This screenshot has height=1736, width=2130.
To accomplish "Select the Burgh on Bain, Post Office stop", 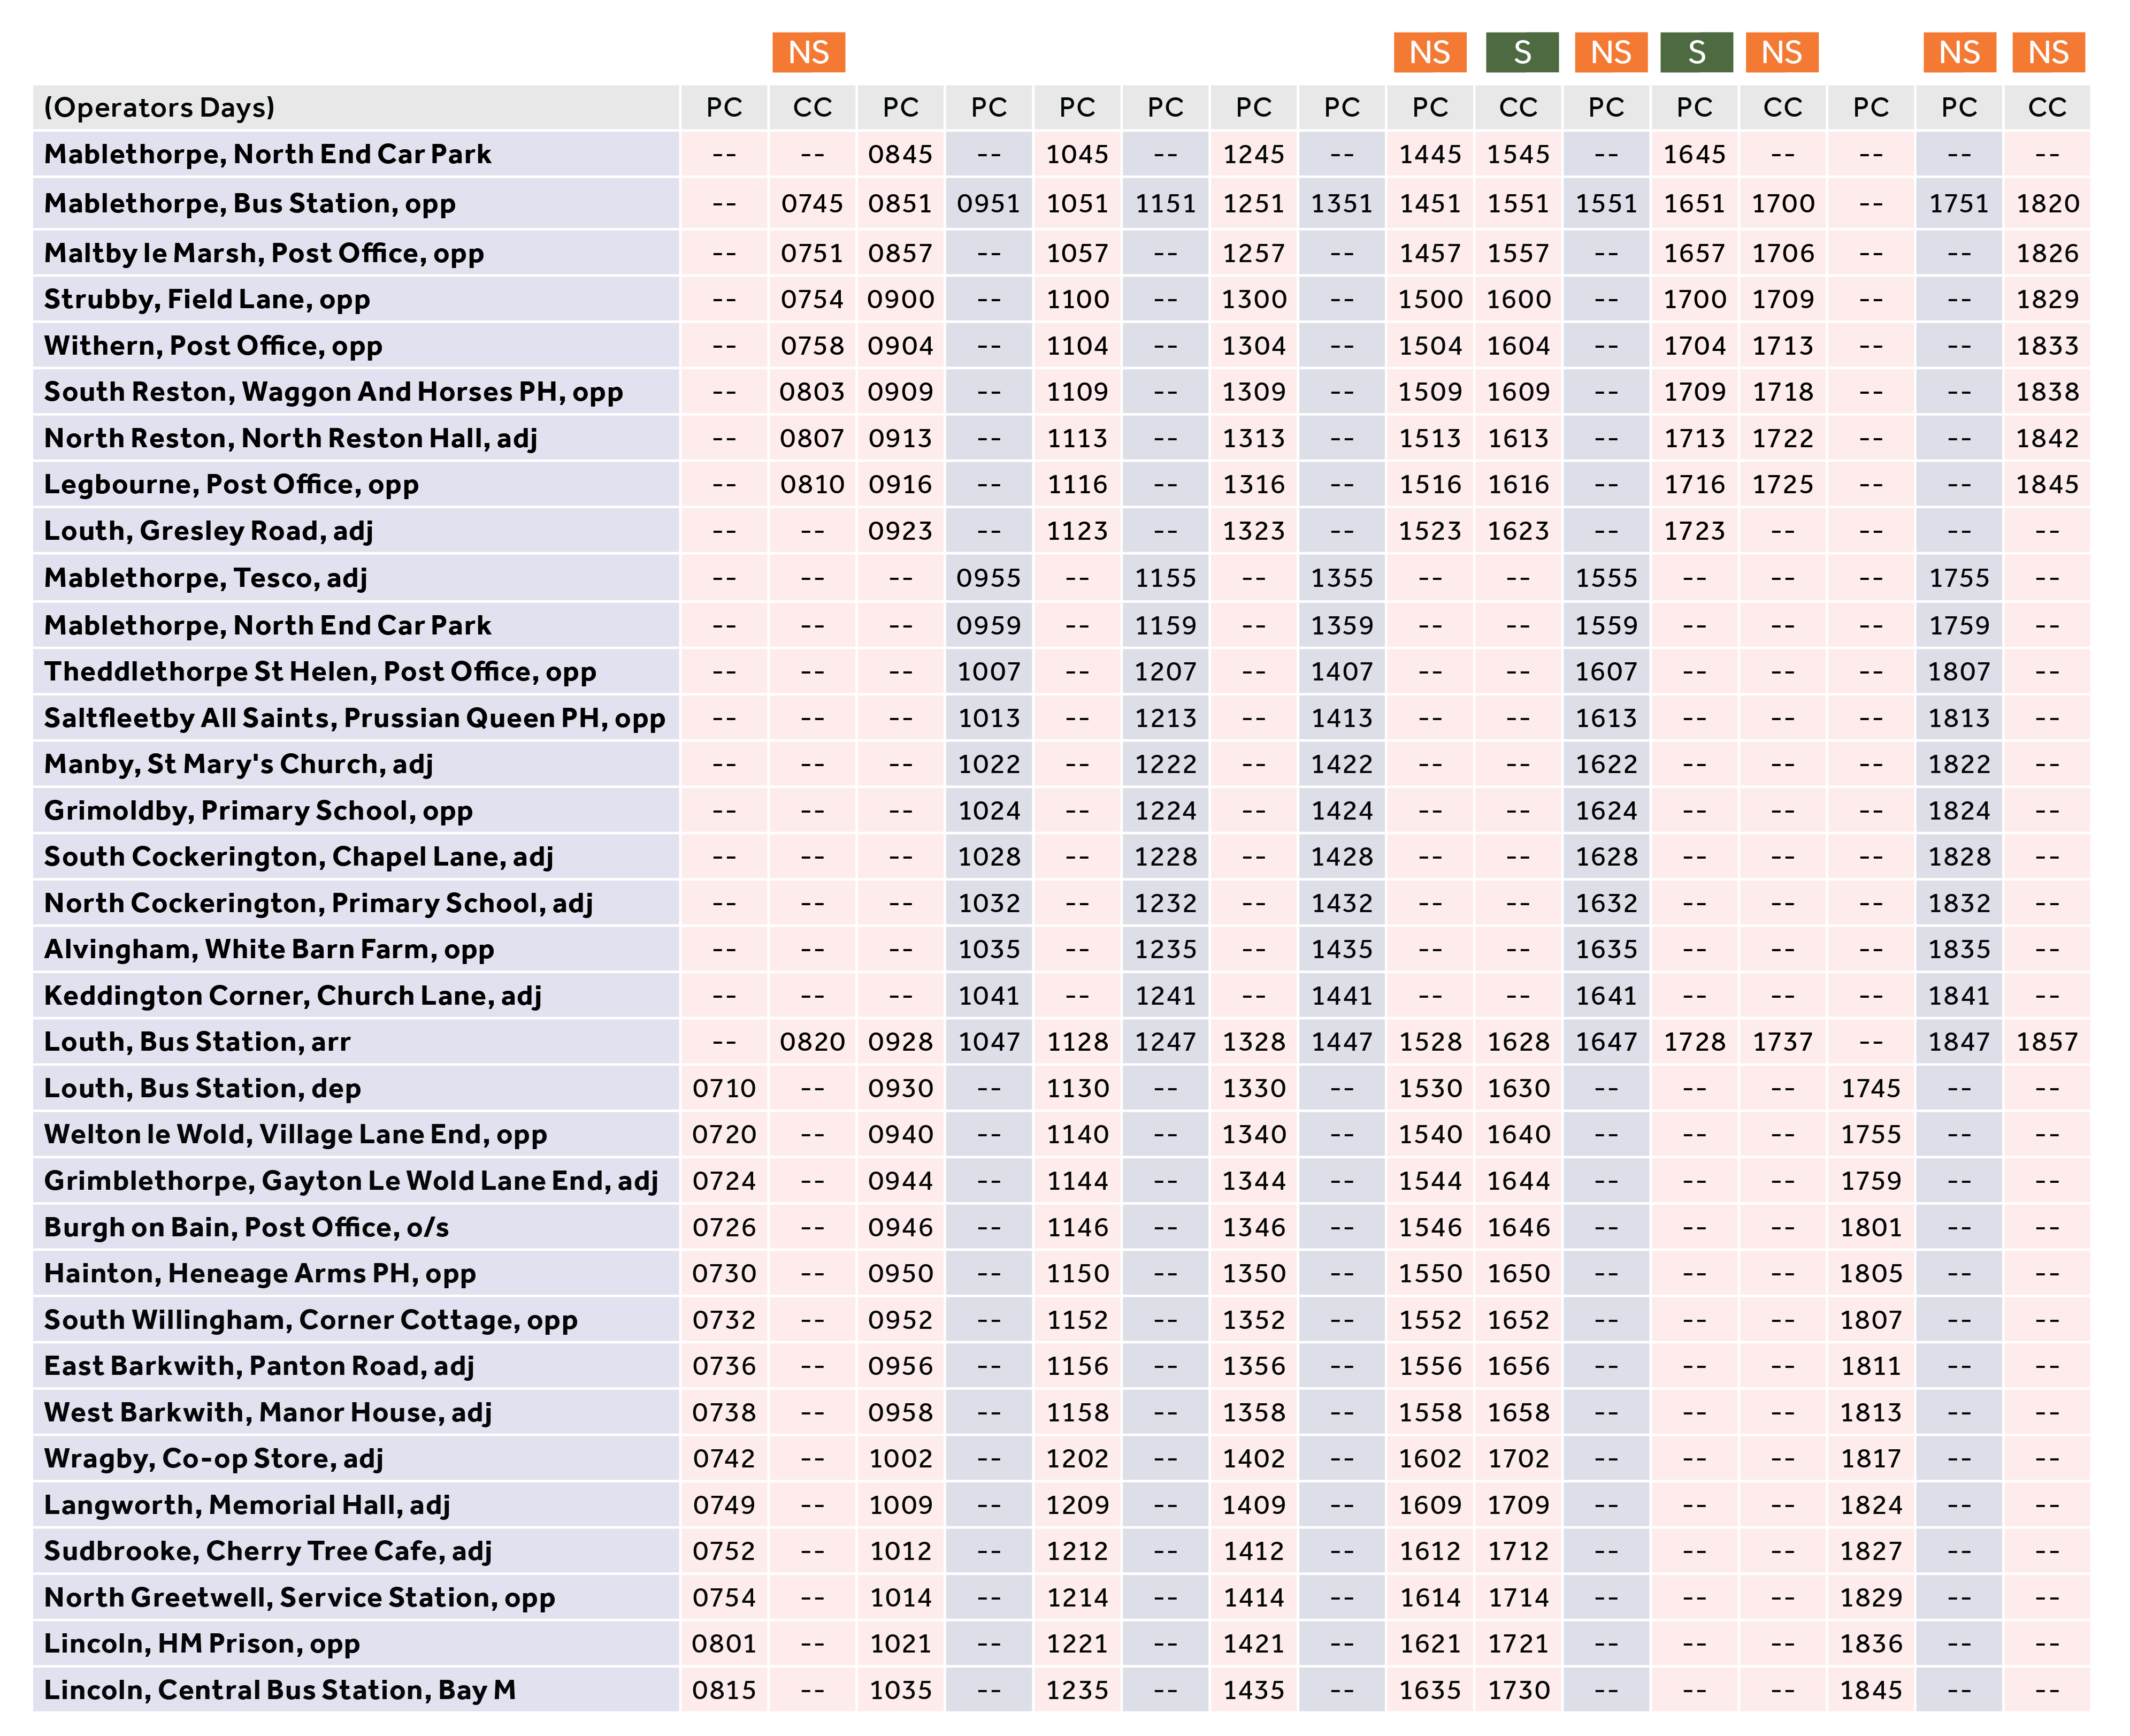I will point(246,1227).
